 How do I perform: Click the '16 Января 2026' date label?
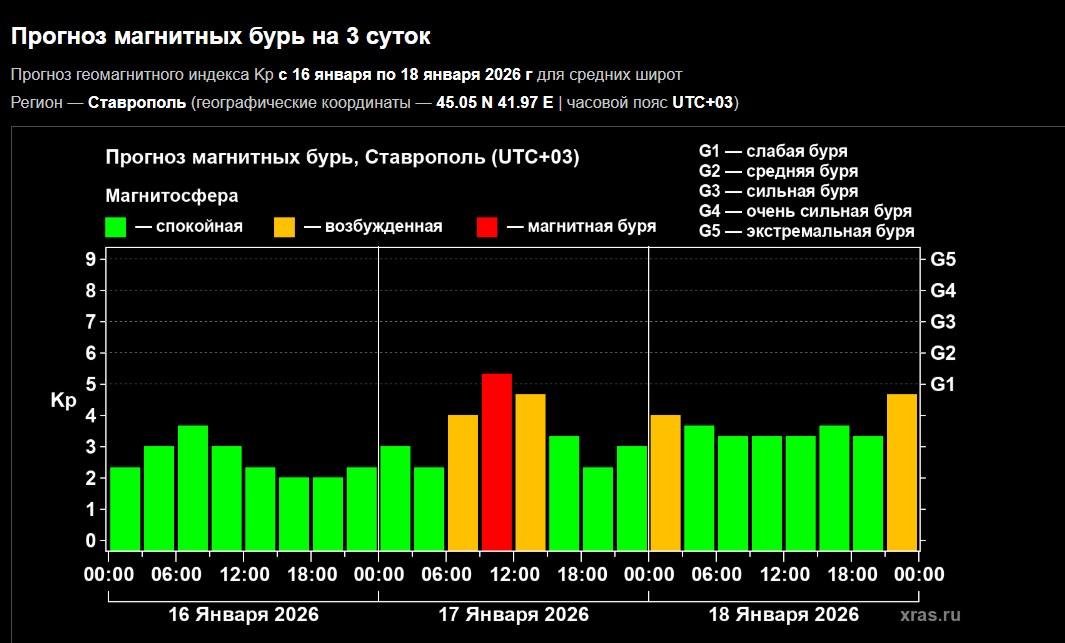click(x=243, y=613)
